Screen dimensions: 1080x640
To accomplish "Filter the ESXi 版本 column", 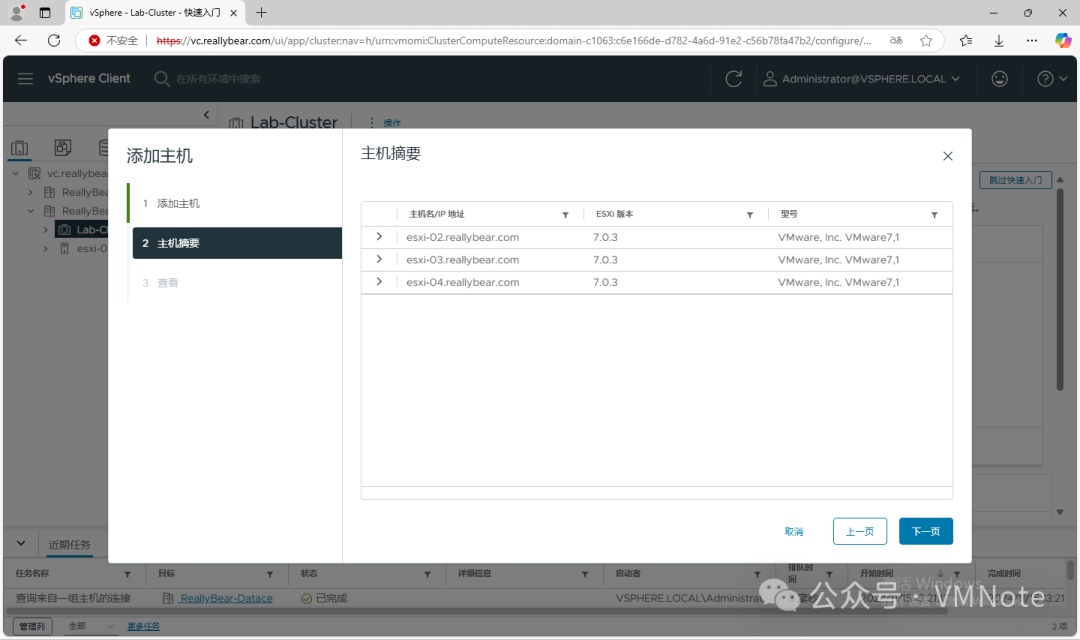I will (750, 215).
